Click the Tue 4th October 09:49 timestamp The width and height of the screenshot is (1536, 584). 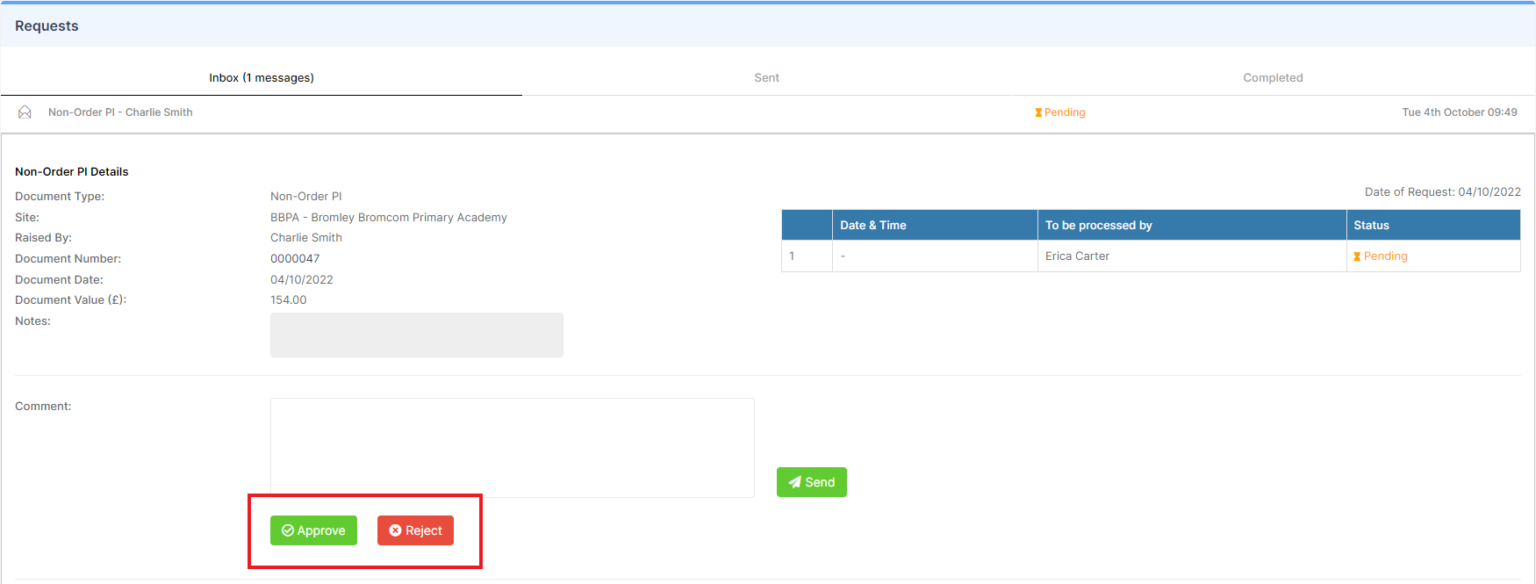pyautogui.click(x=1459, y=112)
